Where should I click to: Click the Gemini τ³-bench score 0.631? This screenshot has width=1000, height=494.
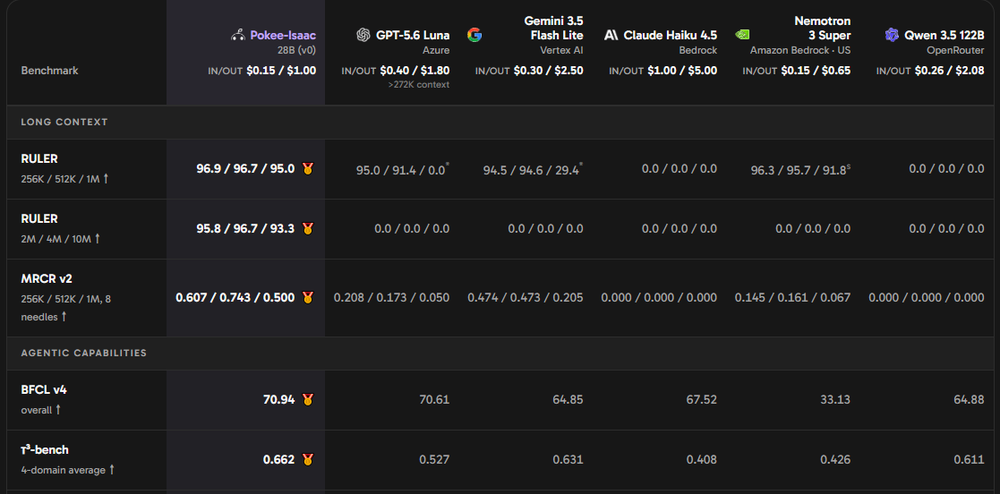click(x=568, y=459)
